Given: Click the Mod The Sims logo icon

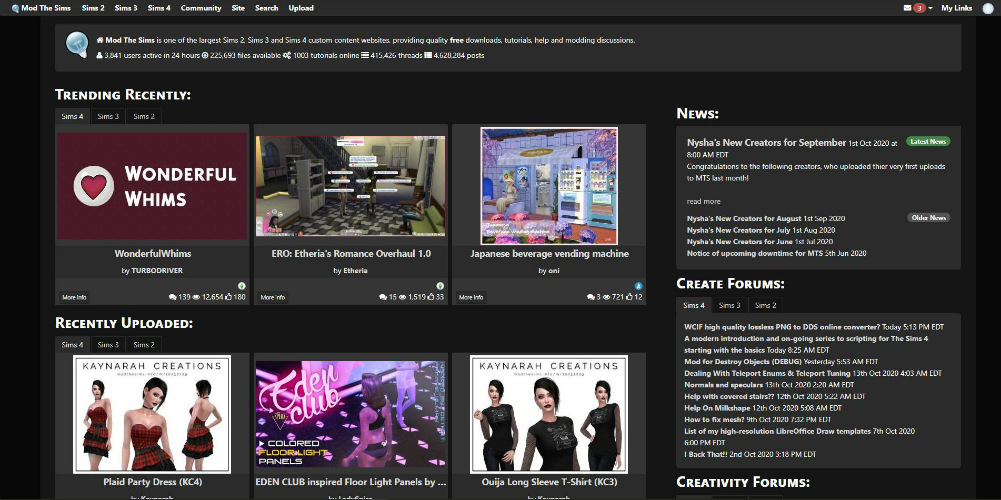Looking at the screenshot, I should click(15, 8).
